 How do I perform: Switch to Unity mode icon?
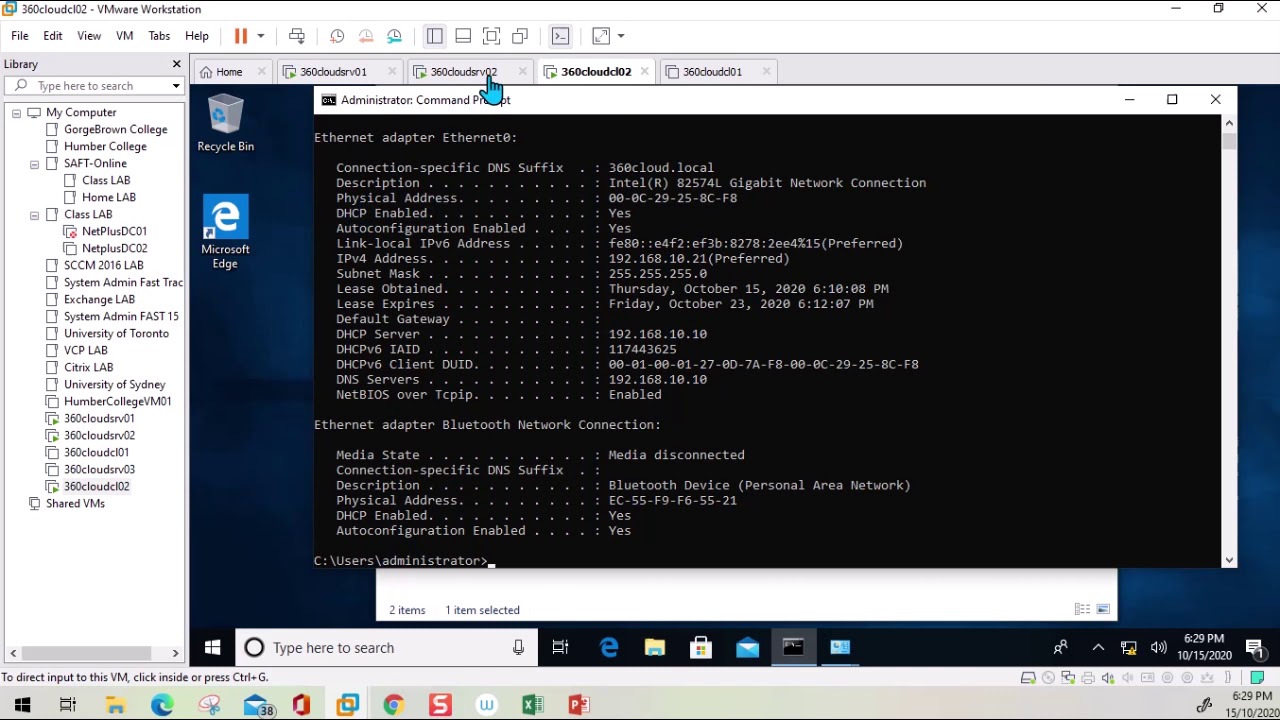click(x=520, y=36)
